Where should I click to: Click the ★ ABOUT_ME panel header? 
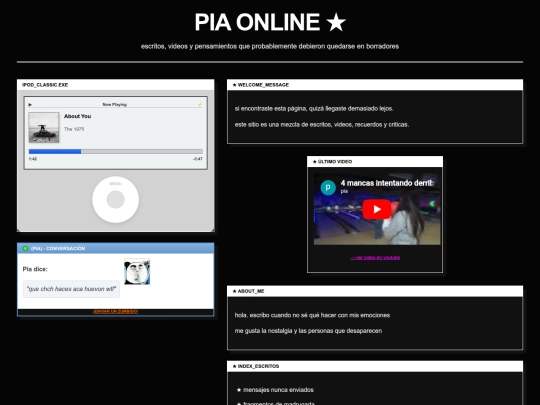coord(375,291)
